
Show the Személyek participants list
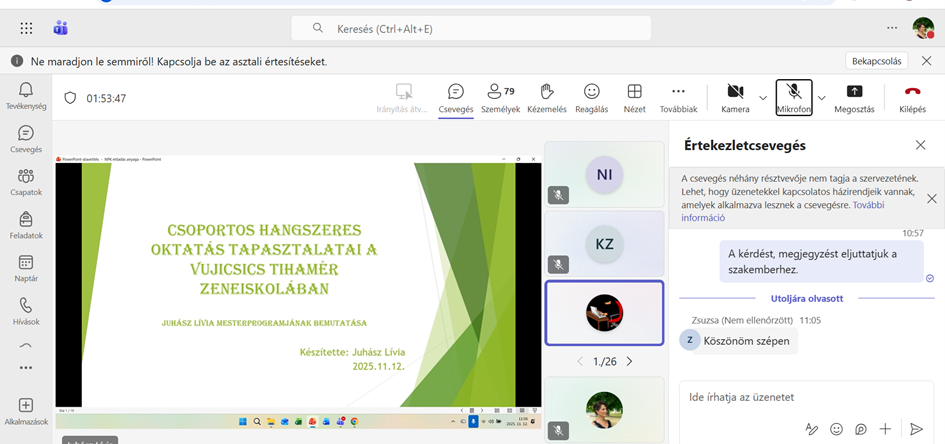499,98
